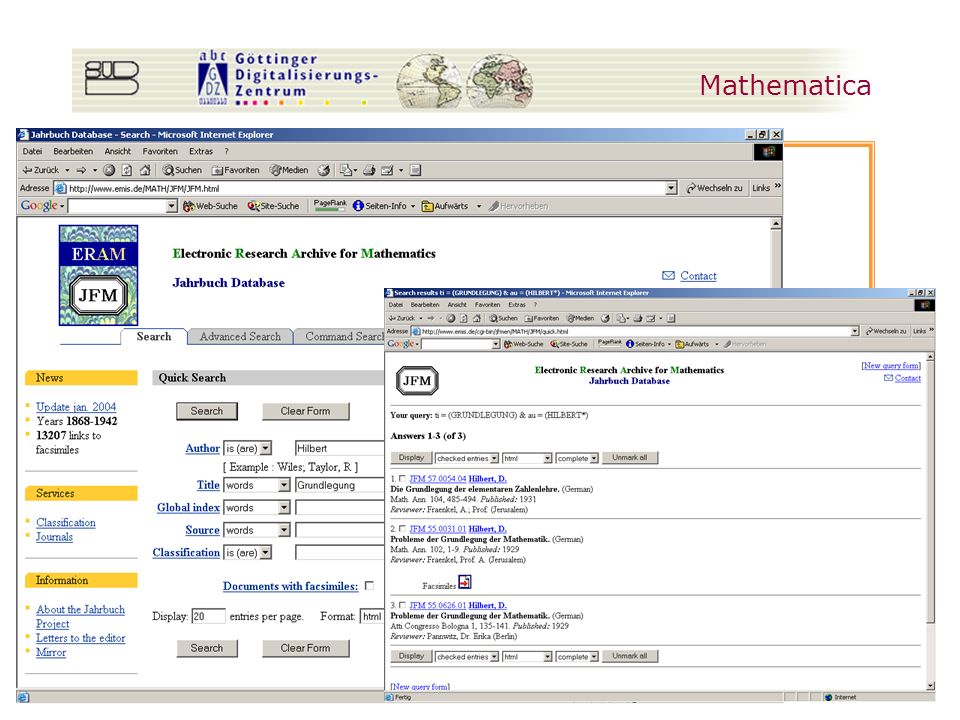Open the Title 'words' dropdown
Image resolution: width=960 pixels, height=720 pixels.
click(x=283, y=486)
